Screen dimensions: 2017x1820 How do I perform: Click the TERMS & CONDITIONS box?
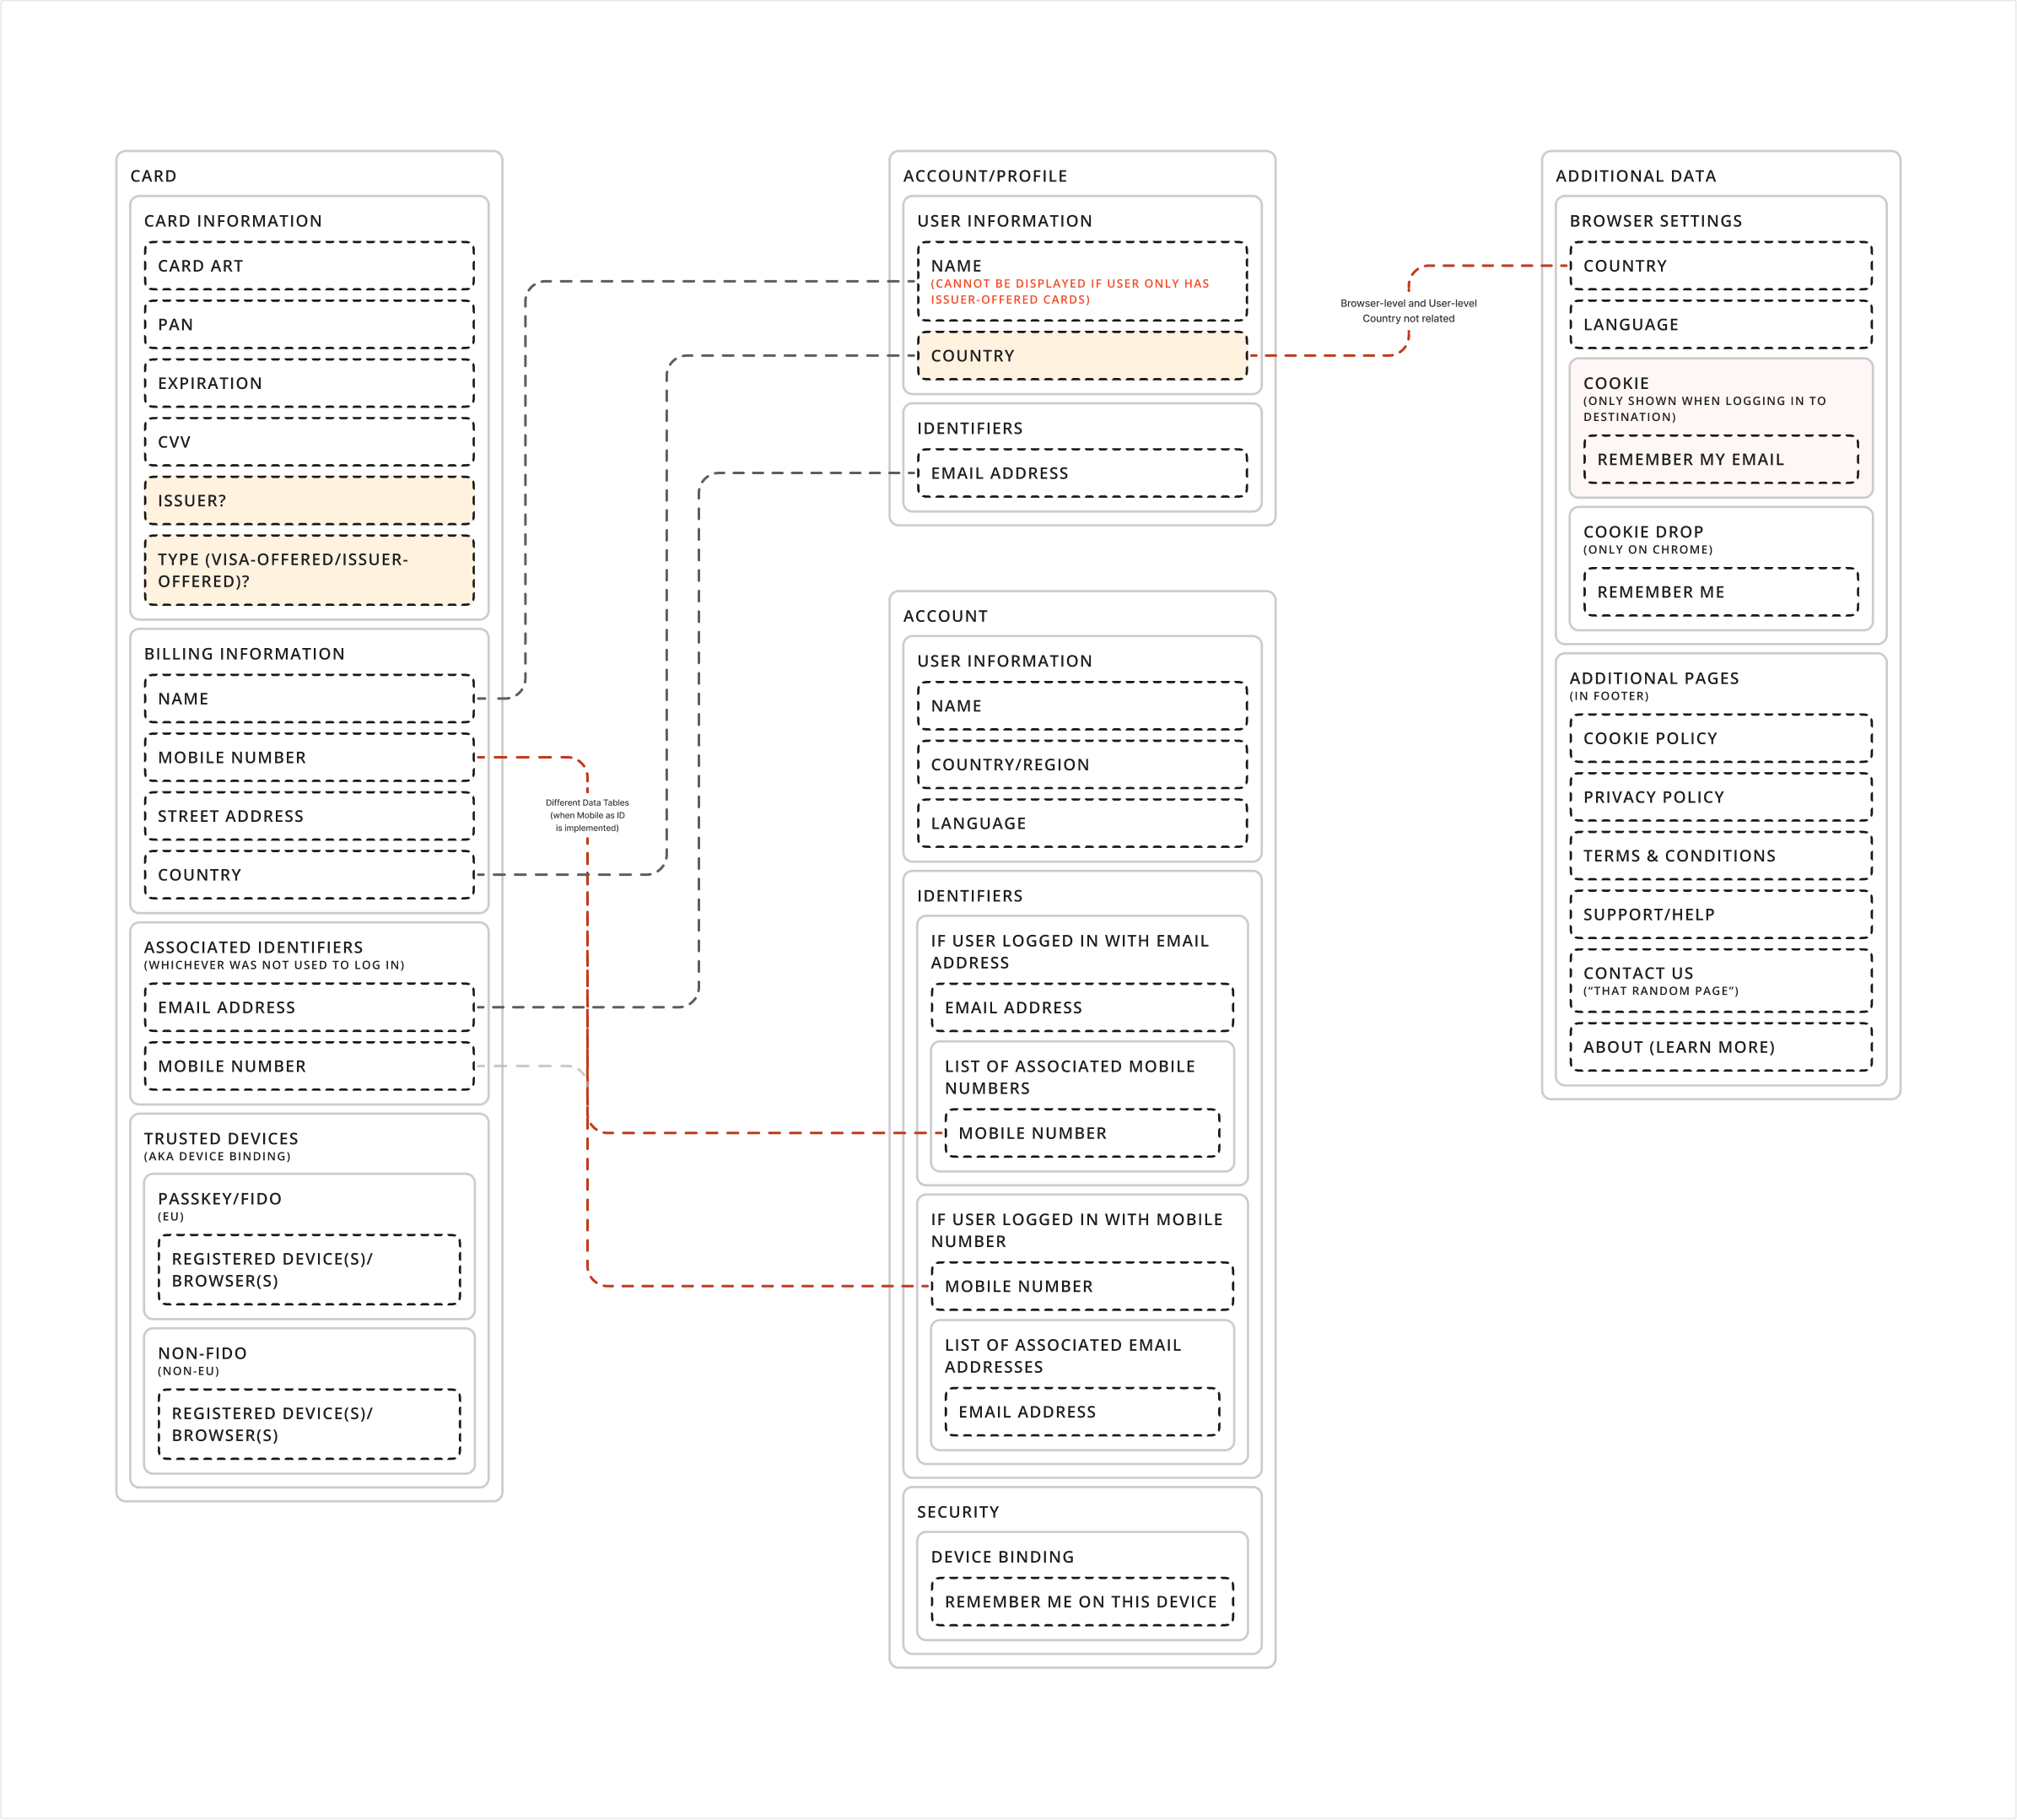(x=1720, y=856)
